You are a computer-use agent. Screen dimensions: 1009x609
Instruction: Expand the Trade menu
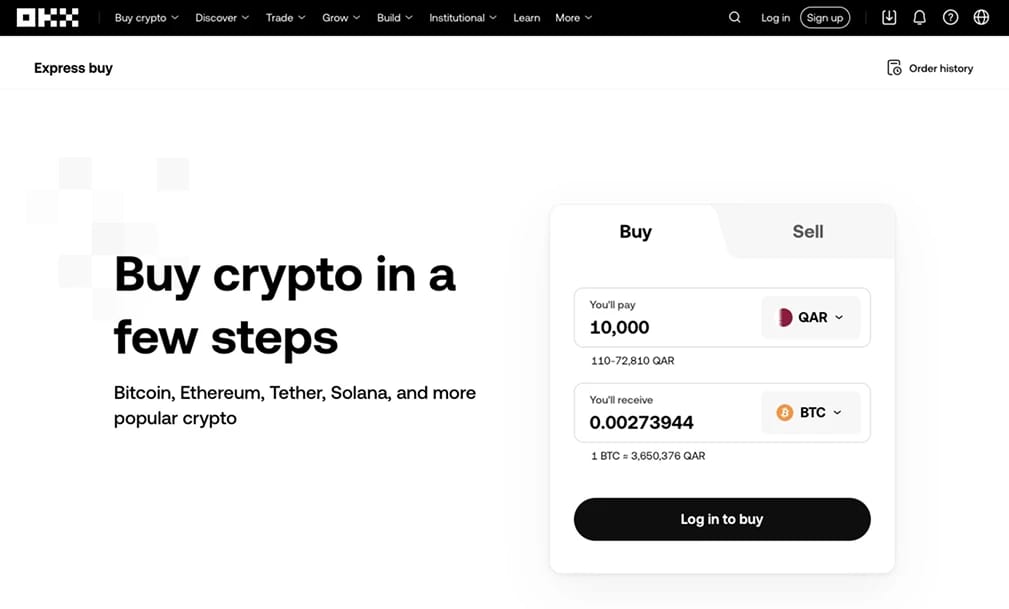tap(285, 18)
